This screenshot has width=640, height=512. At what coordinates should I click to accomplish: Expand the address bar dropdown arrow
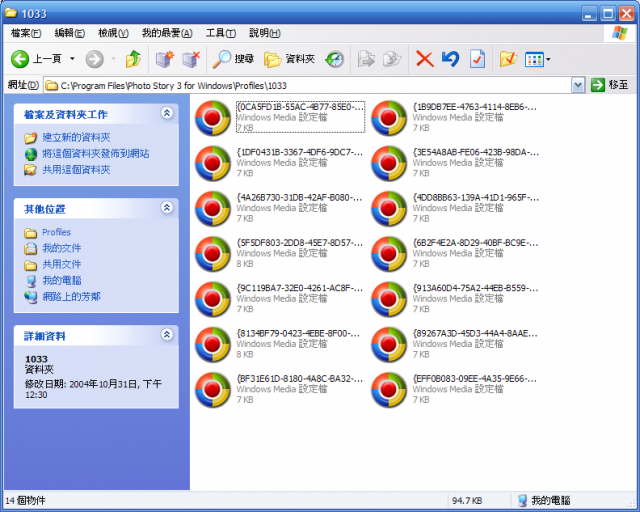pyautogui.click(x=578, y=85)
